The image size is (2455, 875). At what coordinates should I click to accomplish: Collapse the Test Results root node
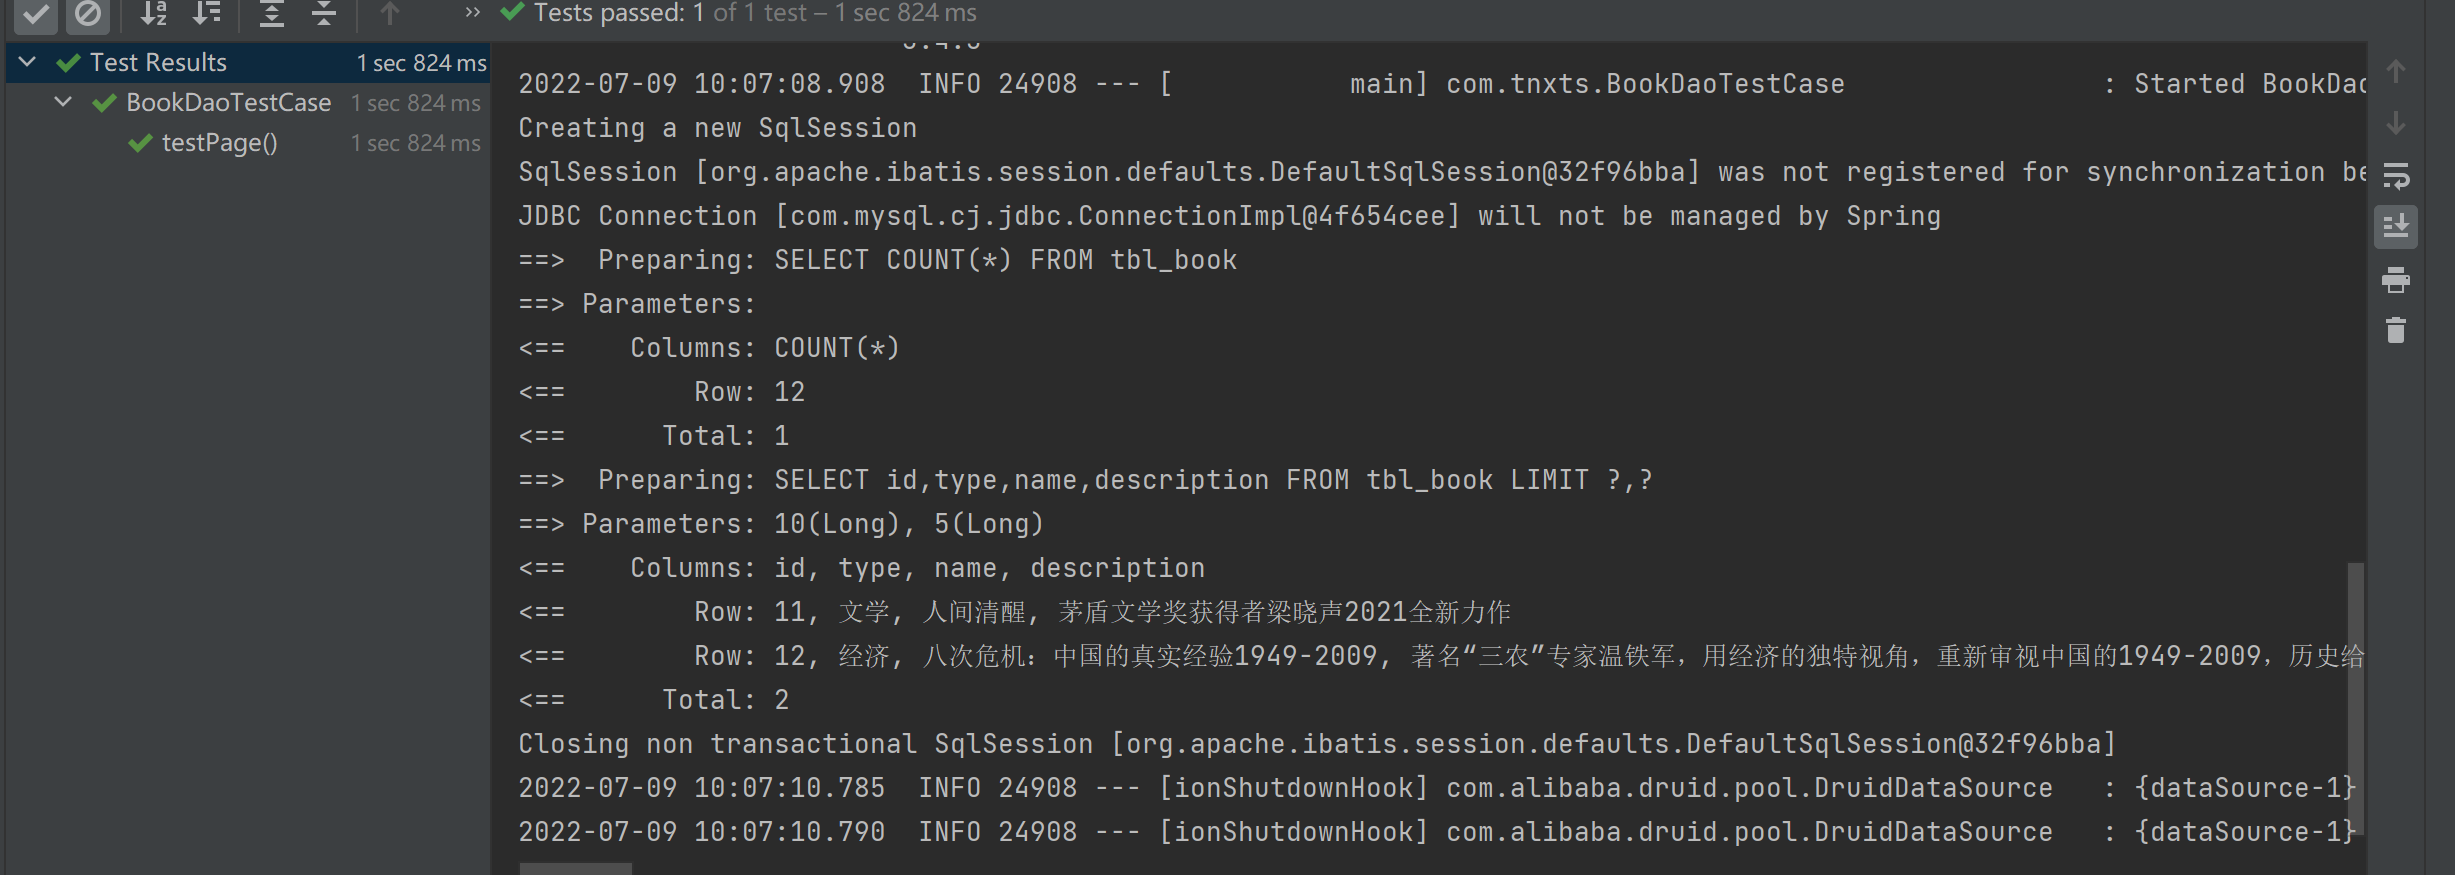click(28, 62)
